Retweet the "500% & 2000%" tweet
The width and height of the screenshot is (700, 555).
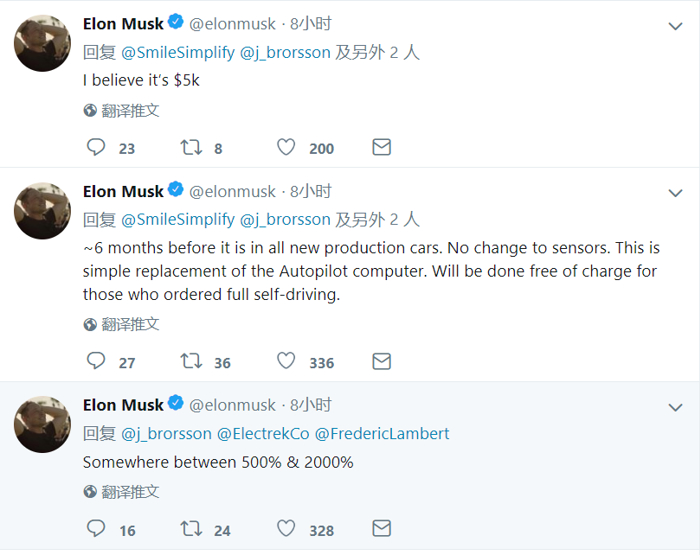[x=191, y=529]
